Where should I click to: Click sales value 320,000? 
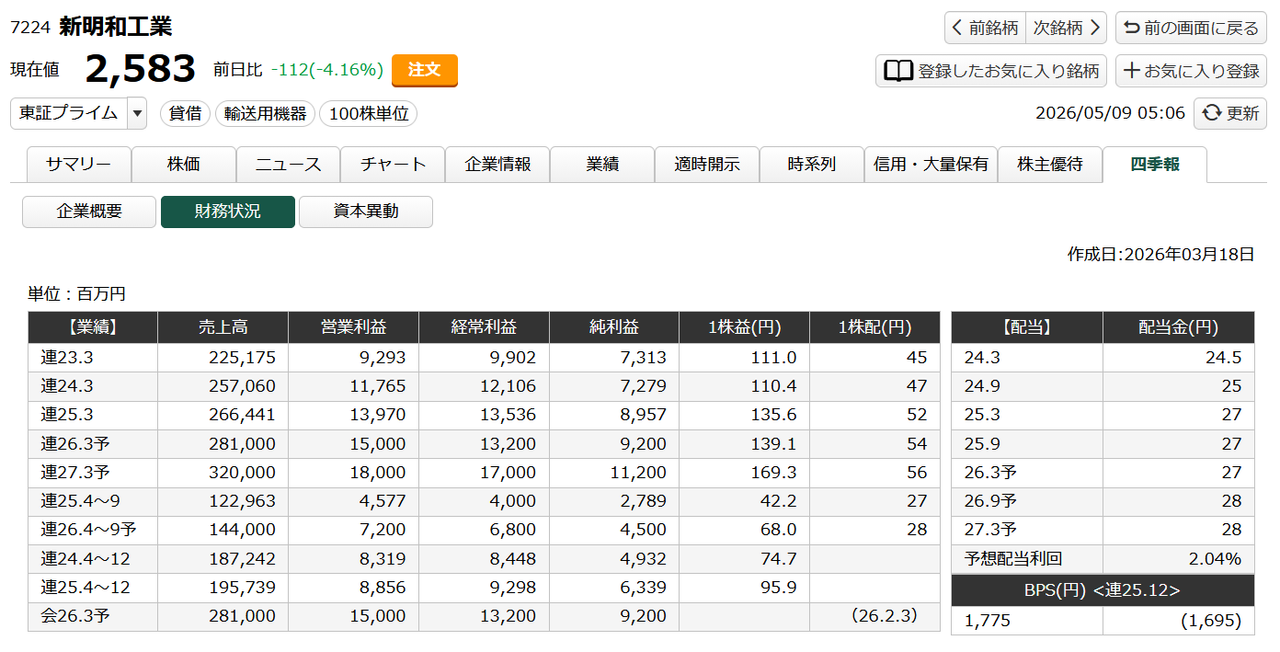click(242, 472)
